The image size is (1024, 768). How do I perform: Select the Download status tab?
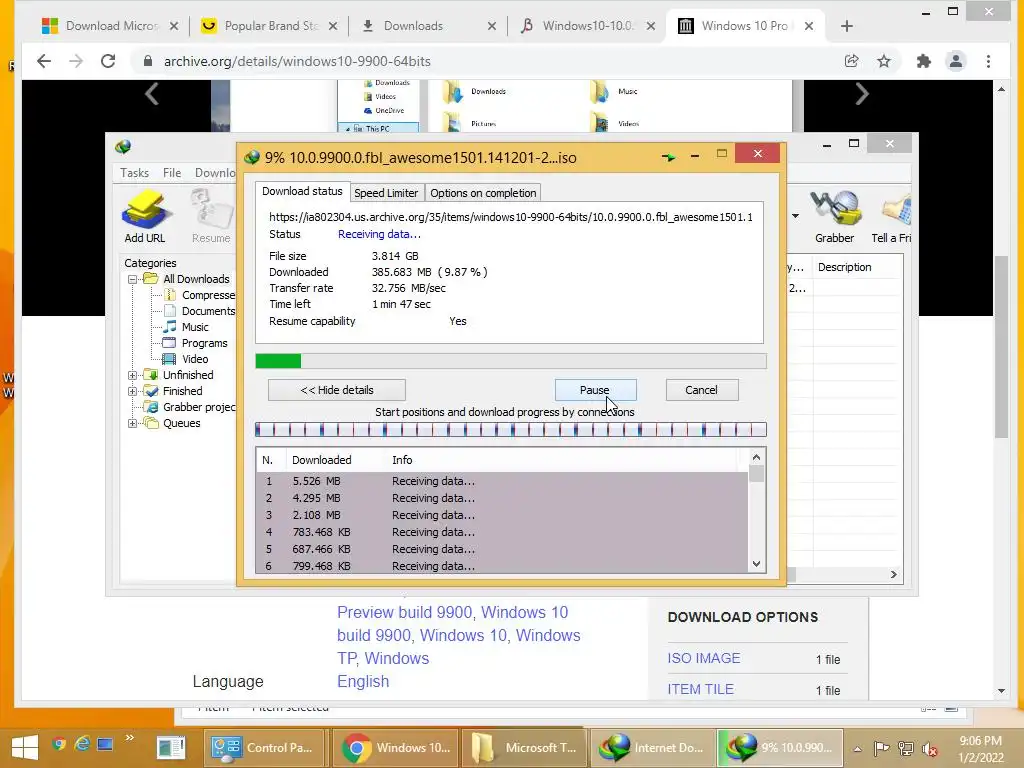[302, 191]
